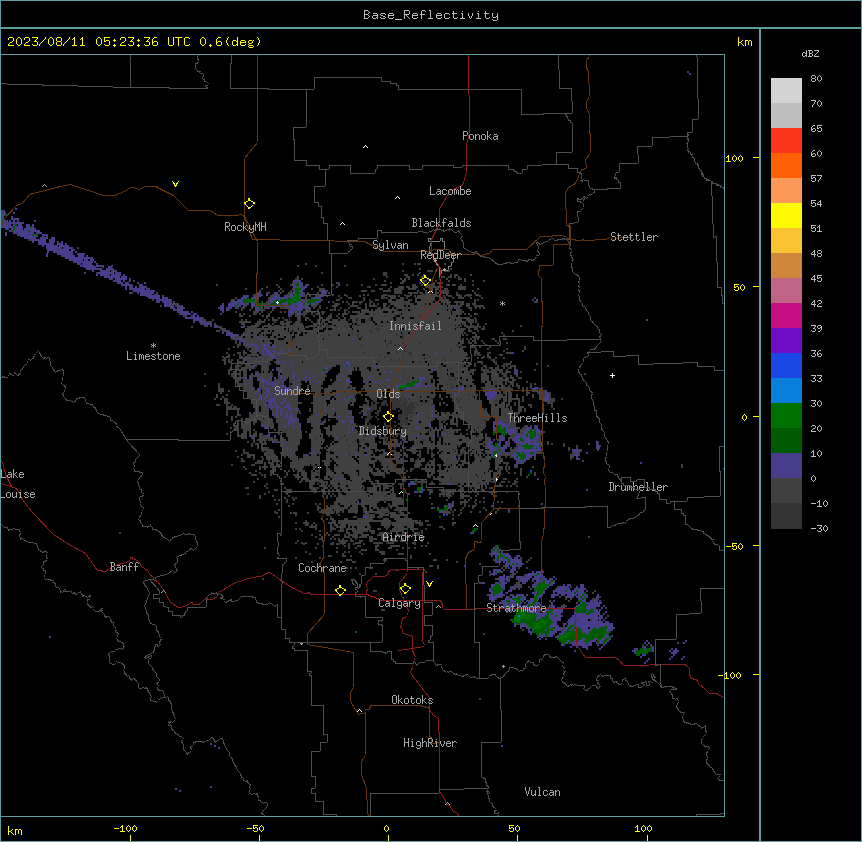Click the Blackfalds label on the map
This screenshot has height=842, width=862.
pyautogui.click(x=441, y=223)
